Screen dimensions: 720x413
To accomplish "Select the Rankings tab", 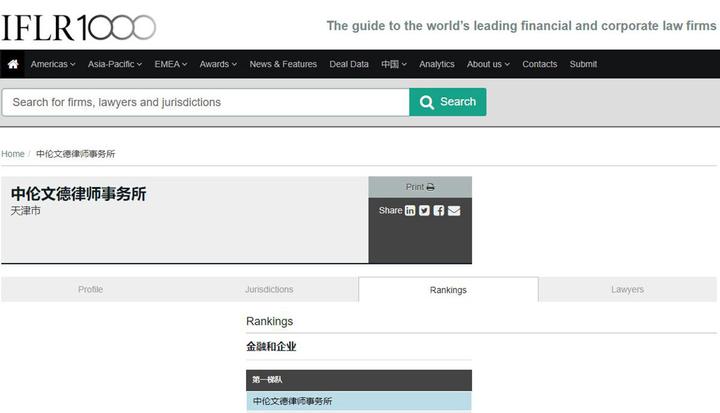I will (x=448, y=289).
